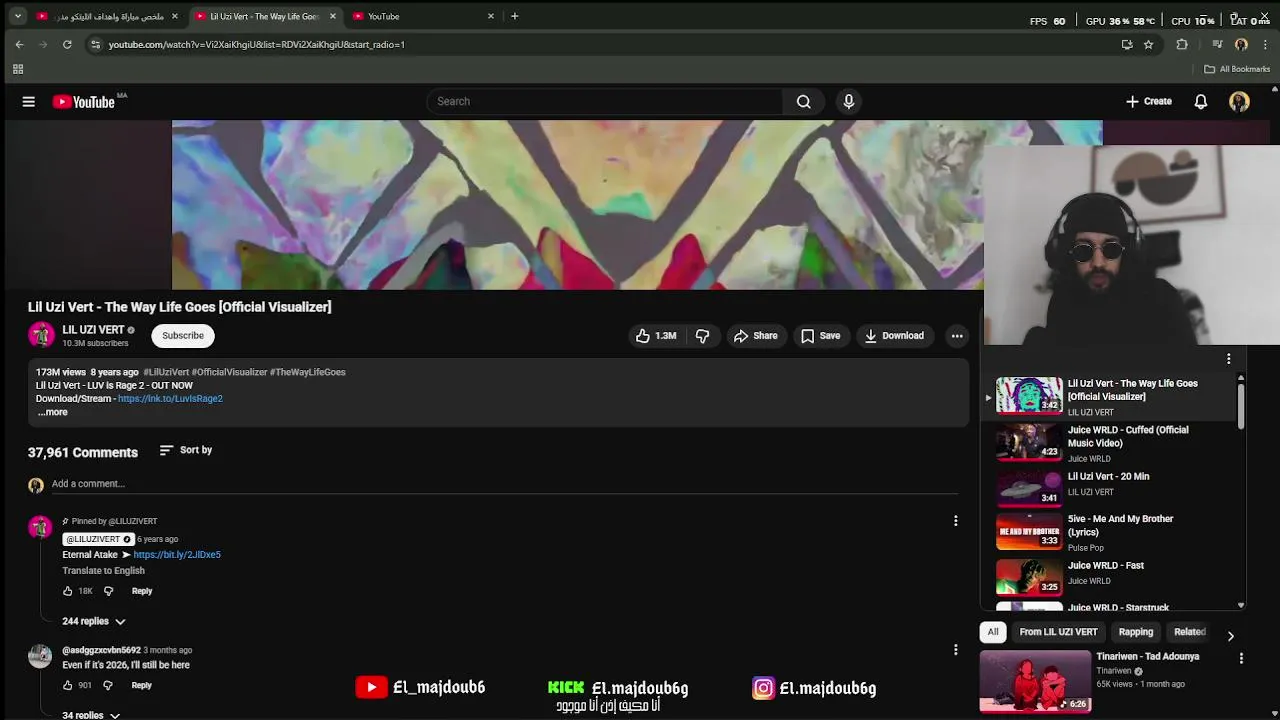This screenshot has width=1280, height=720.
Task: Go to the YouTube home logo
Action: [x=84, y=101]
